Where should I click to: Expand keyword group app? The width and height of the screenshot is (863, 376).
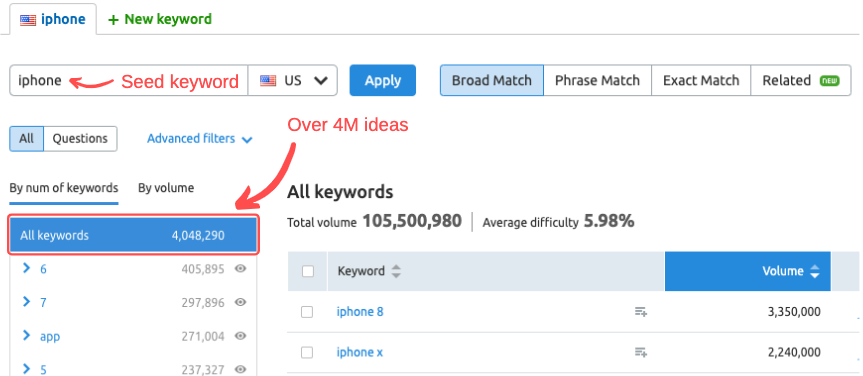click(x=26, y=335)
